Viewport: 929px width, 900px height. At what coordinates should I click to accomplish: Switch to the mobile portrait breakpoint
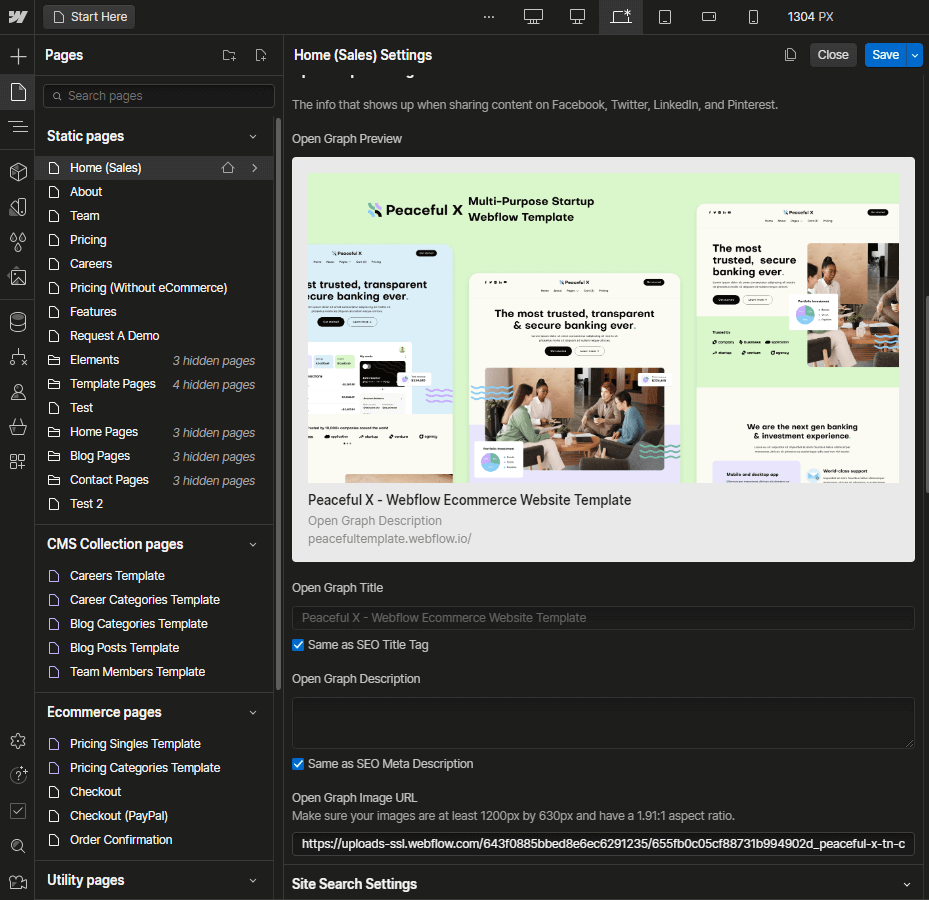click(753, 17)
